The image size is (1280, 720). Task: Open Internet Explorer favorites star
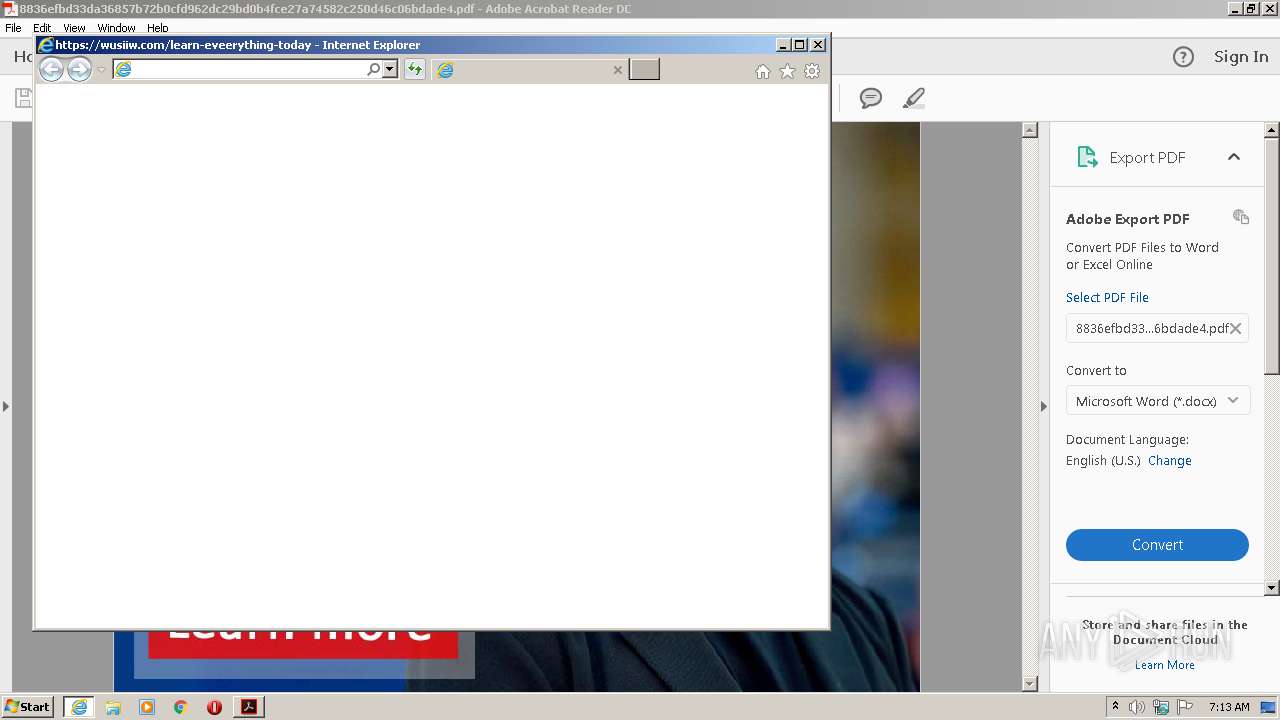point(787,71)
